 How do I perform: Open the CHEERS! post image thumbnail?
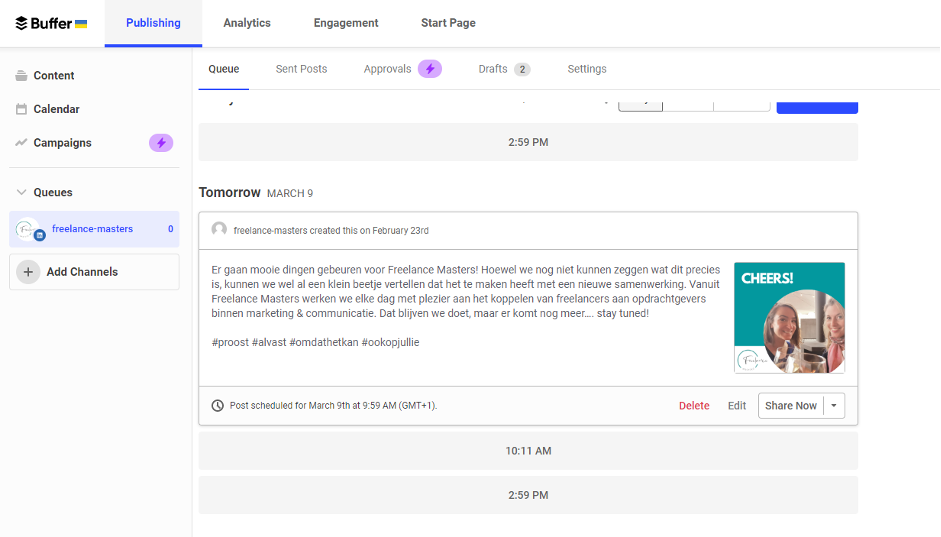pyautogui.click(x=789, y=318)
